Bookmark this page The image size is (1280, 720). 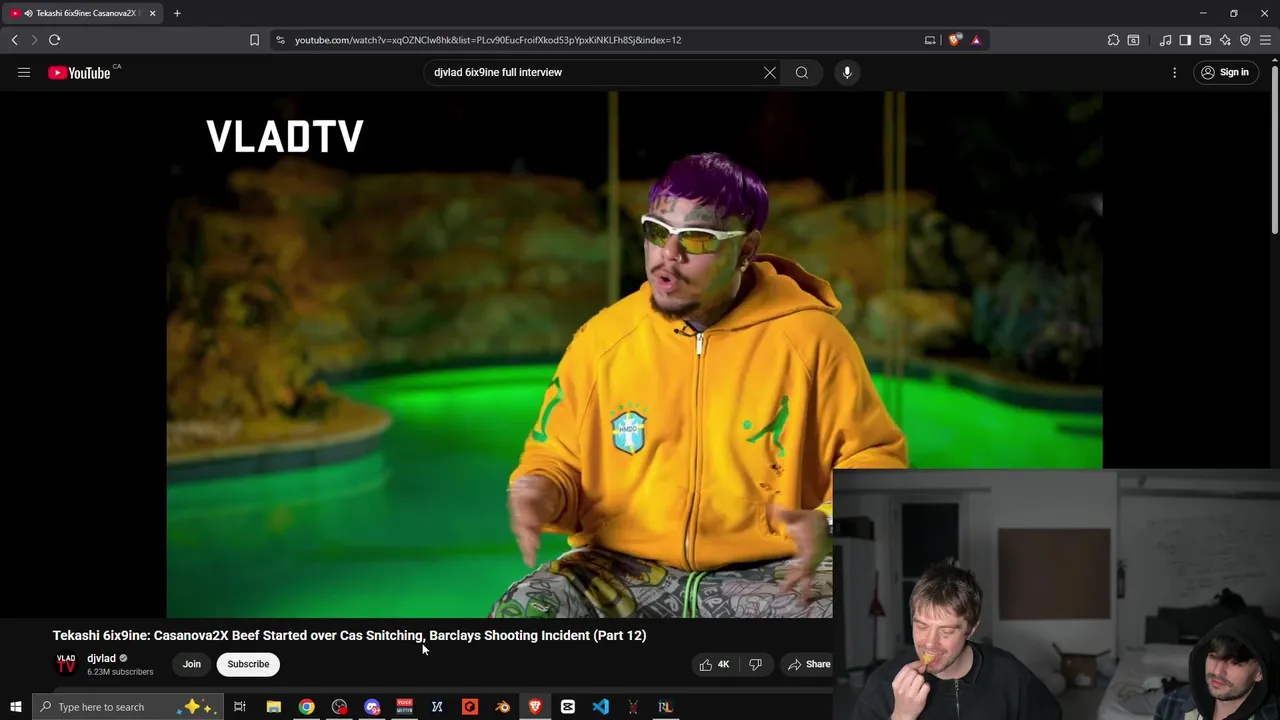pyautogui.click(x=254, y=40)
